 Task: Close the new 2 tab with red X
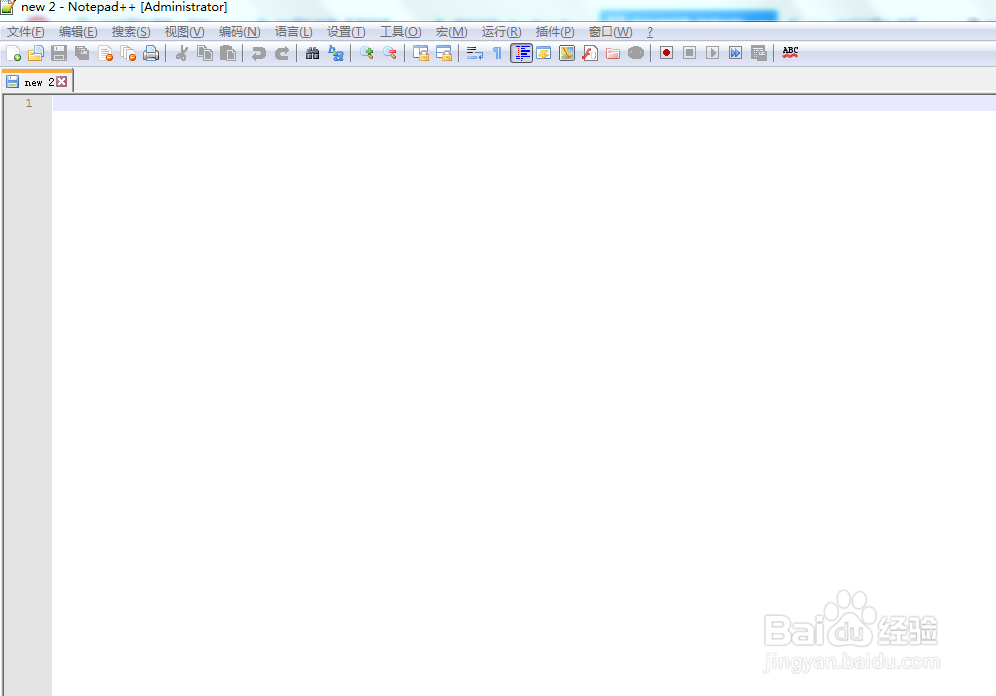[x=62, y=81]
